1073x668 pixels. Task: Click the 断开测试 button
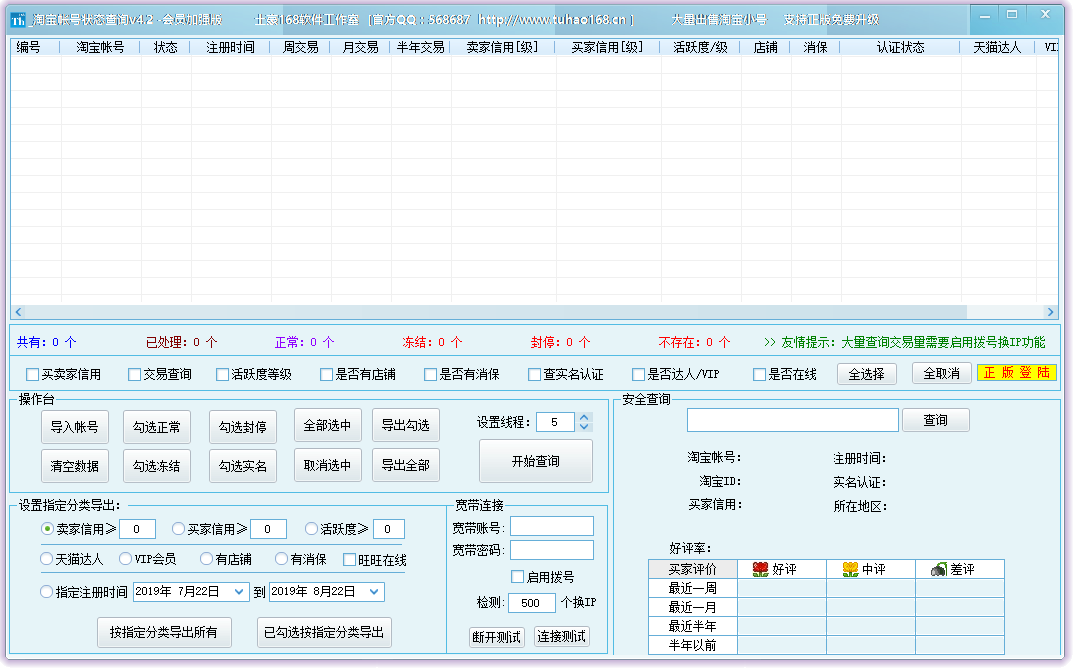click(497, 637)
